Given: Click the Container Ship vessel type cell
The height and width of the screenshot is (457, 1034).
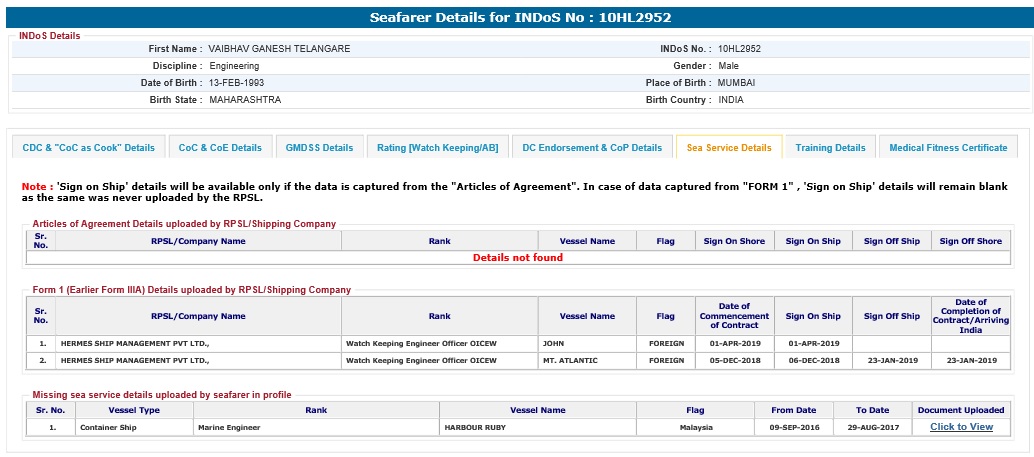Looking at the screenshot, I should 108,427.
